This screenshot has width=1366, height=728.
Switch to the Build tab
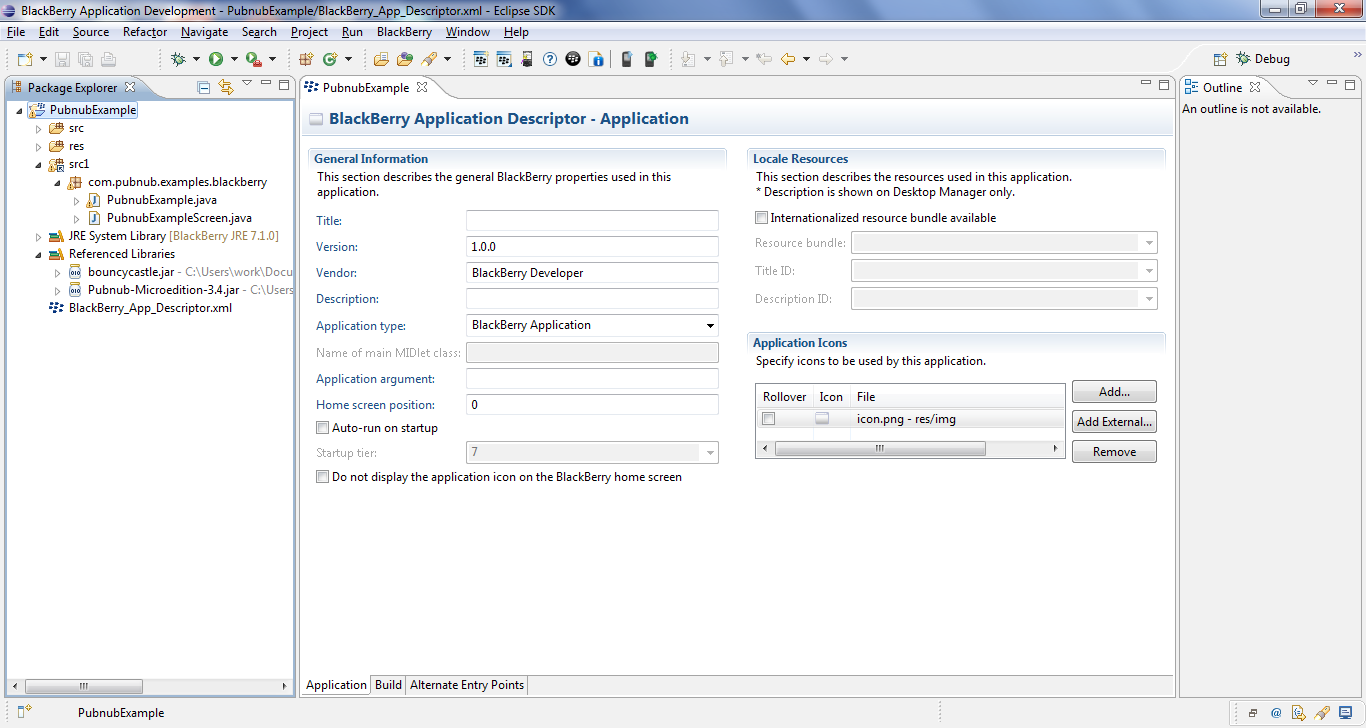[x=388, y=684]
